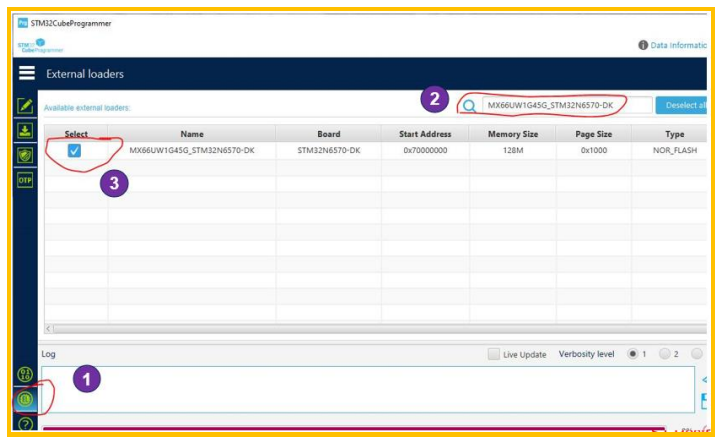Click the horizontal scrollbar track of loaders table

380,329
